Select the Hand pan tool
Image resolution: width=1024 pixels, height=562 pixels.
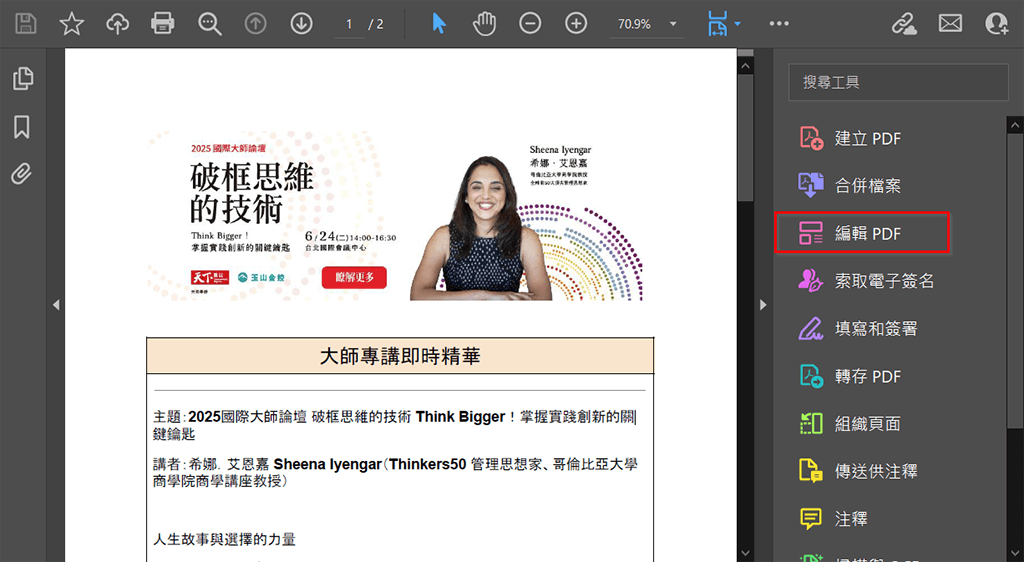point(485,23)
